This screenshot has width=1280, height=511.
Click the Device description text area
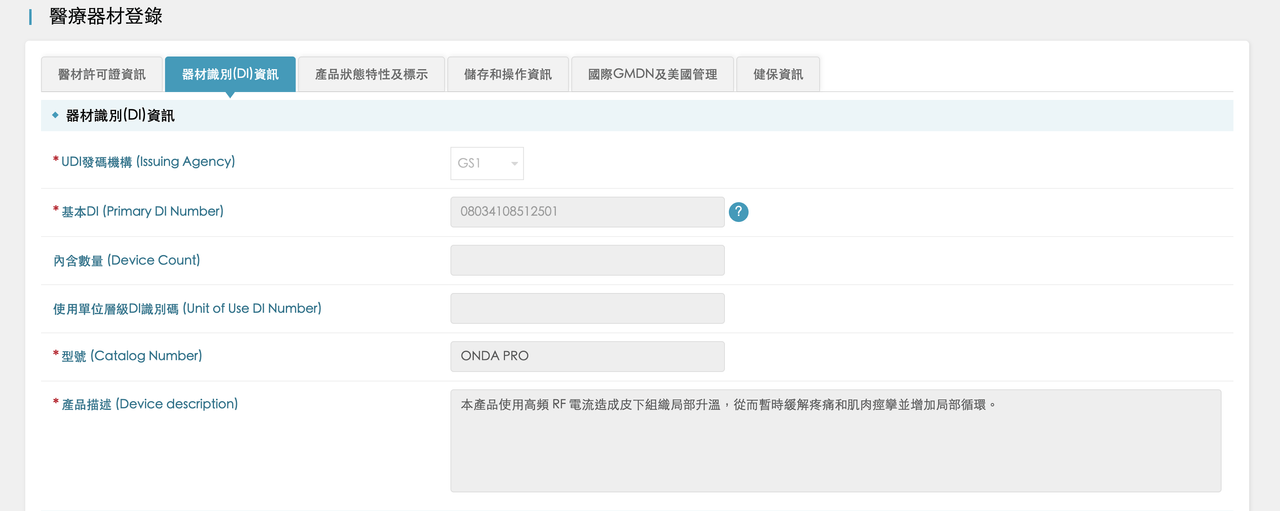(836, 441)
